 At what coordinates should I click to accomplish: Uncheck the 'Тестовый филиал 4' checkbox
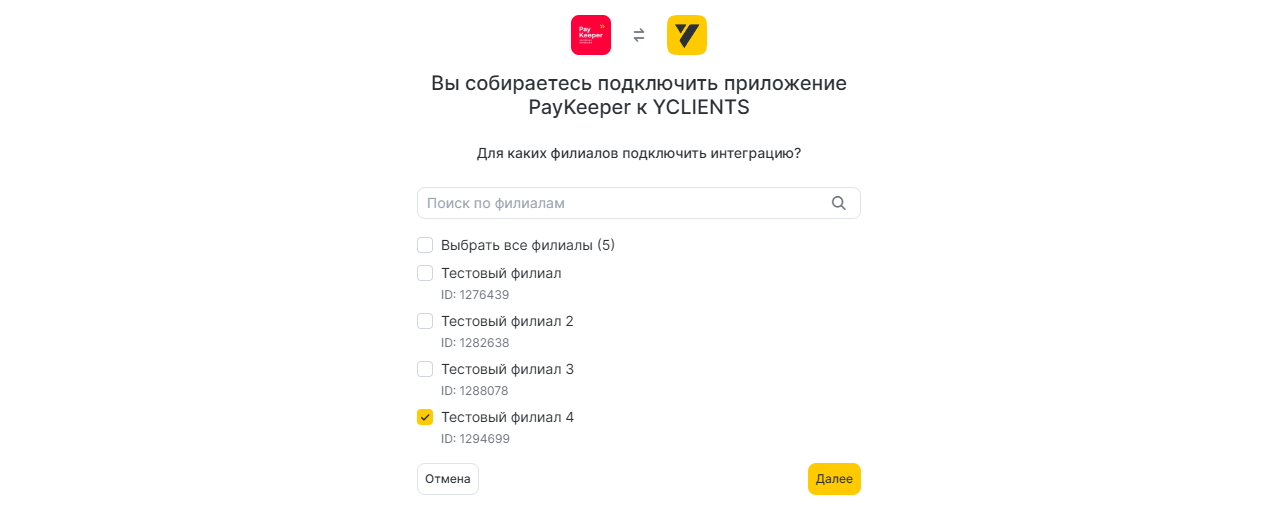point(425,417)
